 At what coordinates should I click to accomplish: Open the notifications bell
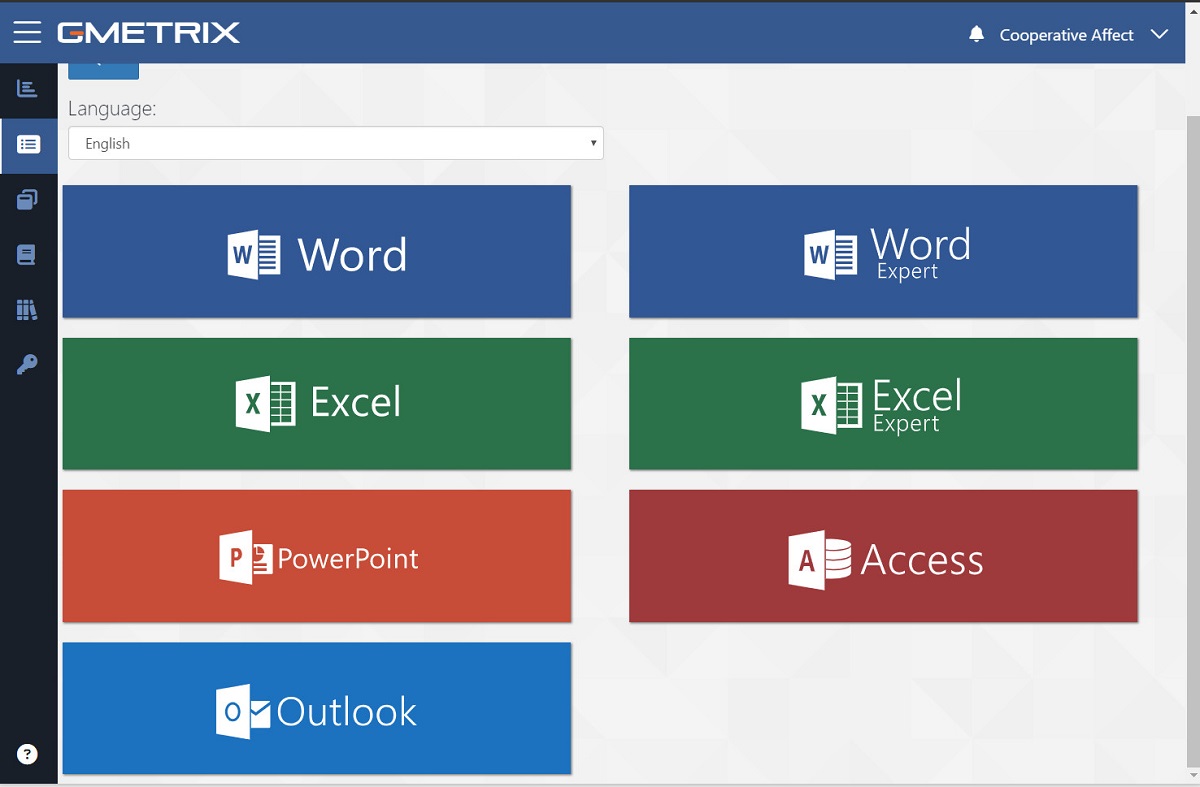(x=977, y=35)
